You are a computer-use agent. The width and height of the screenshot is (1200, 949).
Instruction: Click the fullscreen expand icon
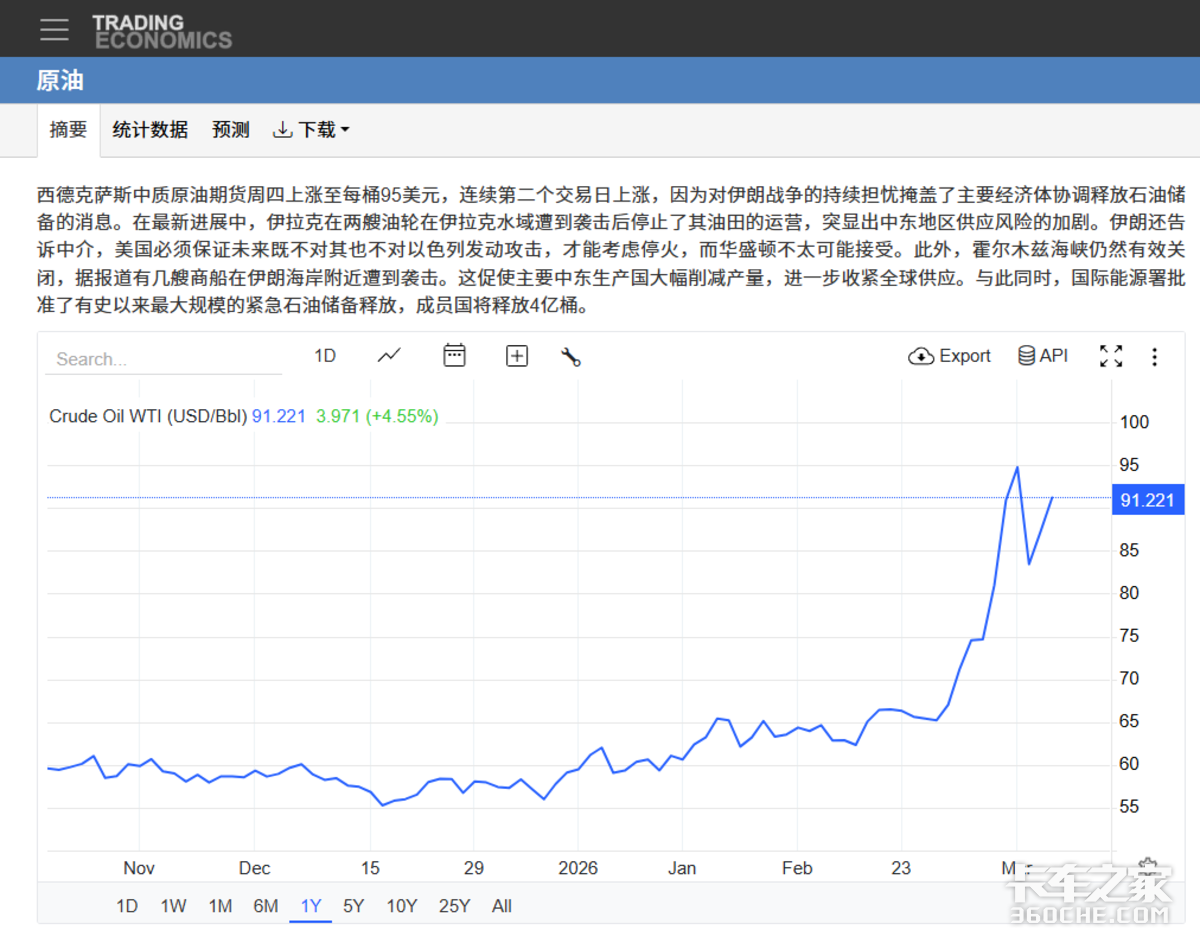[x=1111, y=356]
